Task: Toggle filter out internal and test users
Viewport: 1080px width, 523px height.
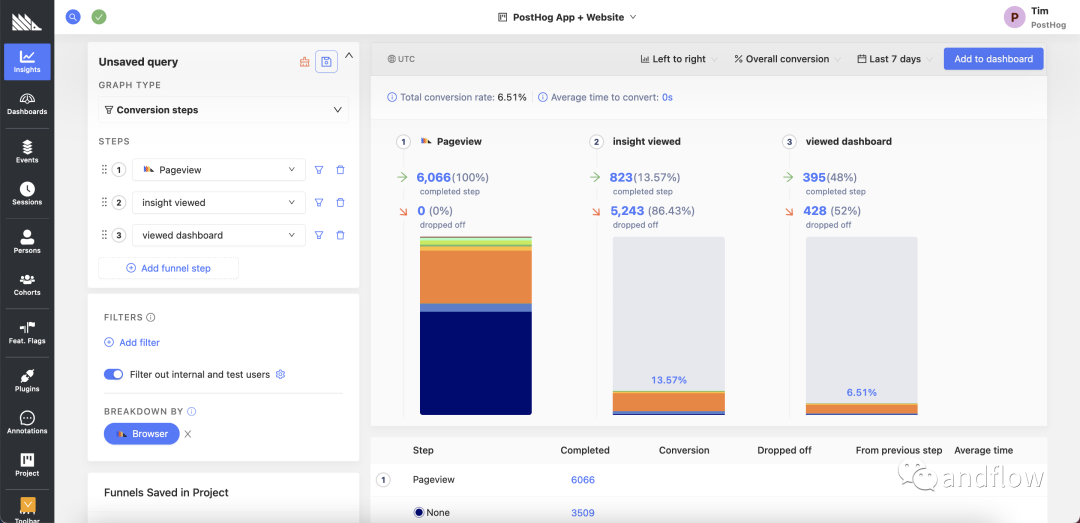Action: (113, 375)
